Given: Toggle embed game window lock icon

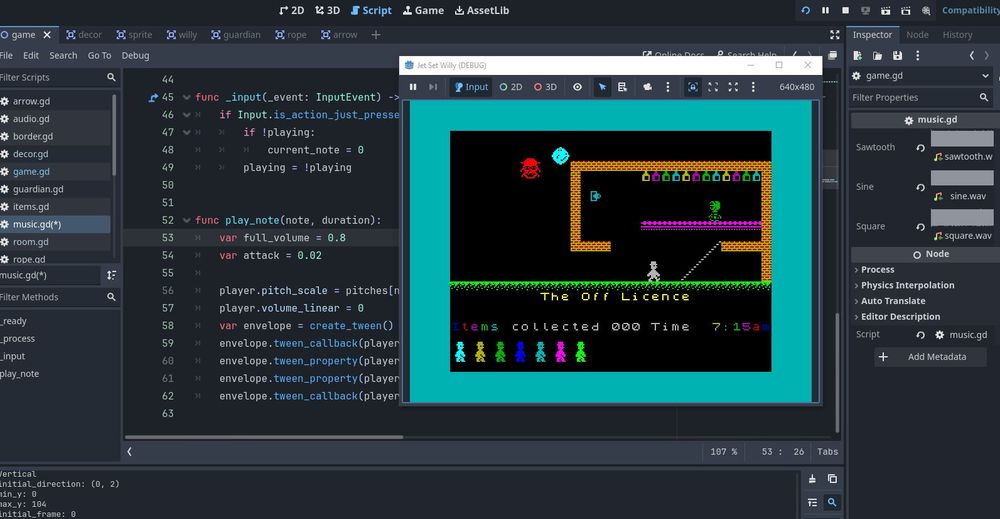Looking at the screenshot, I should click(693, 87).
